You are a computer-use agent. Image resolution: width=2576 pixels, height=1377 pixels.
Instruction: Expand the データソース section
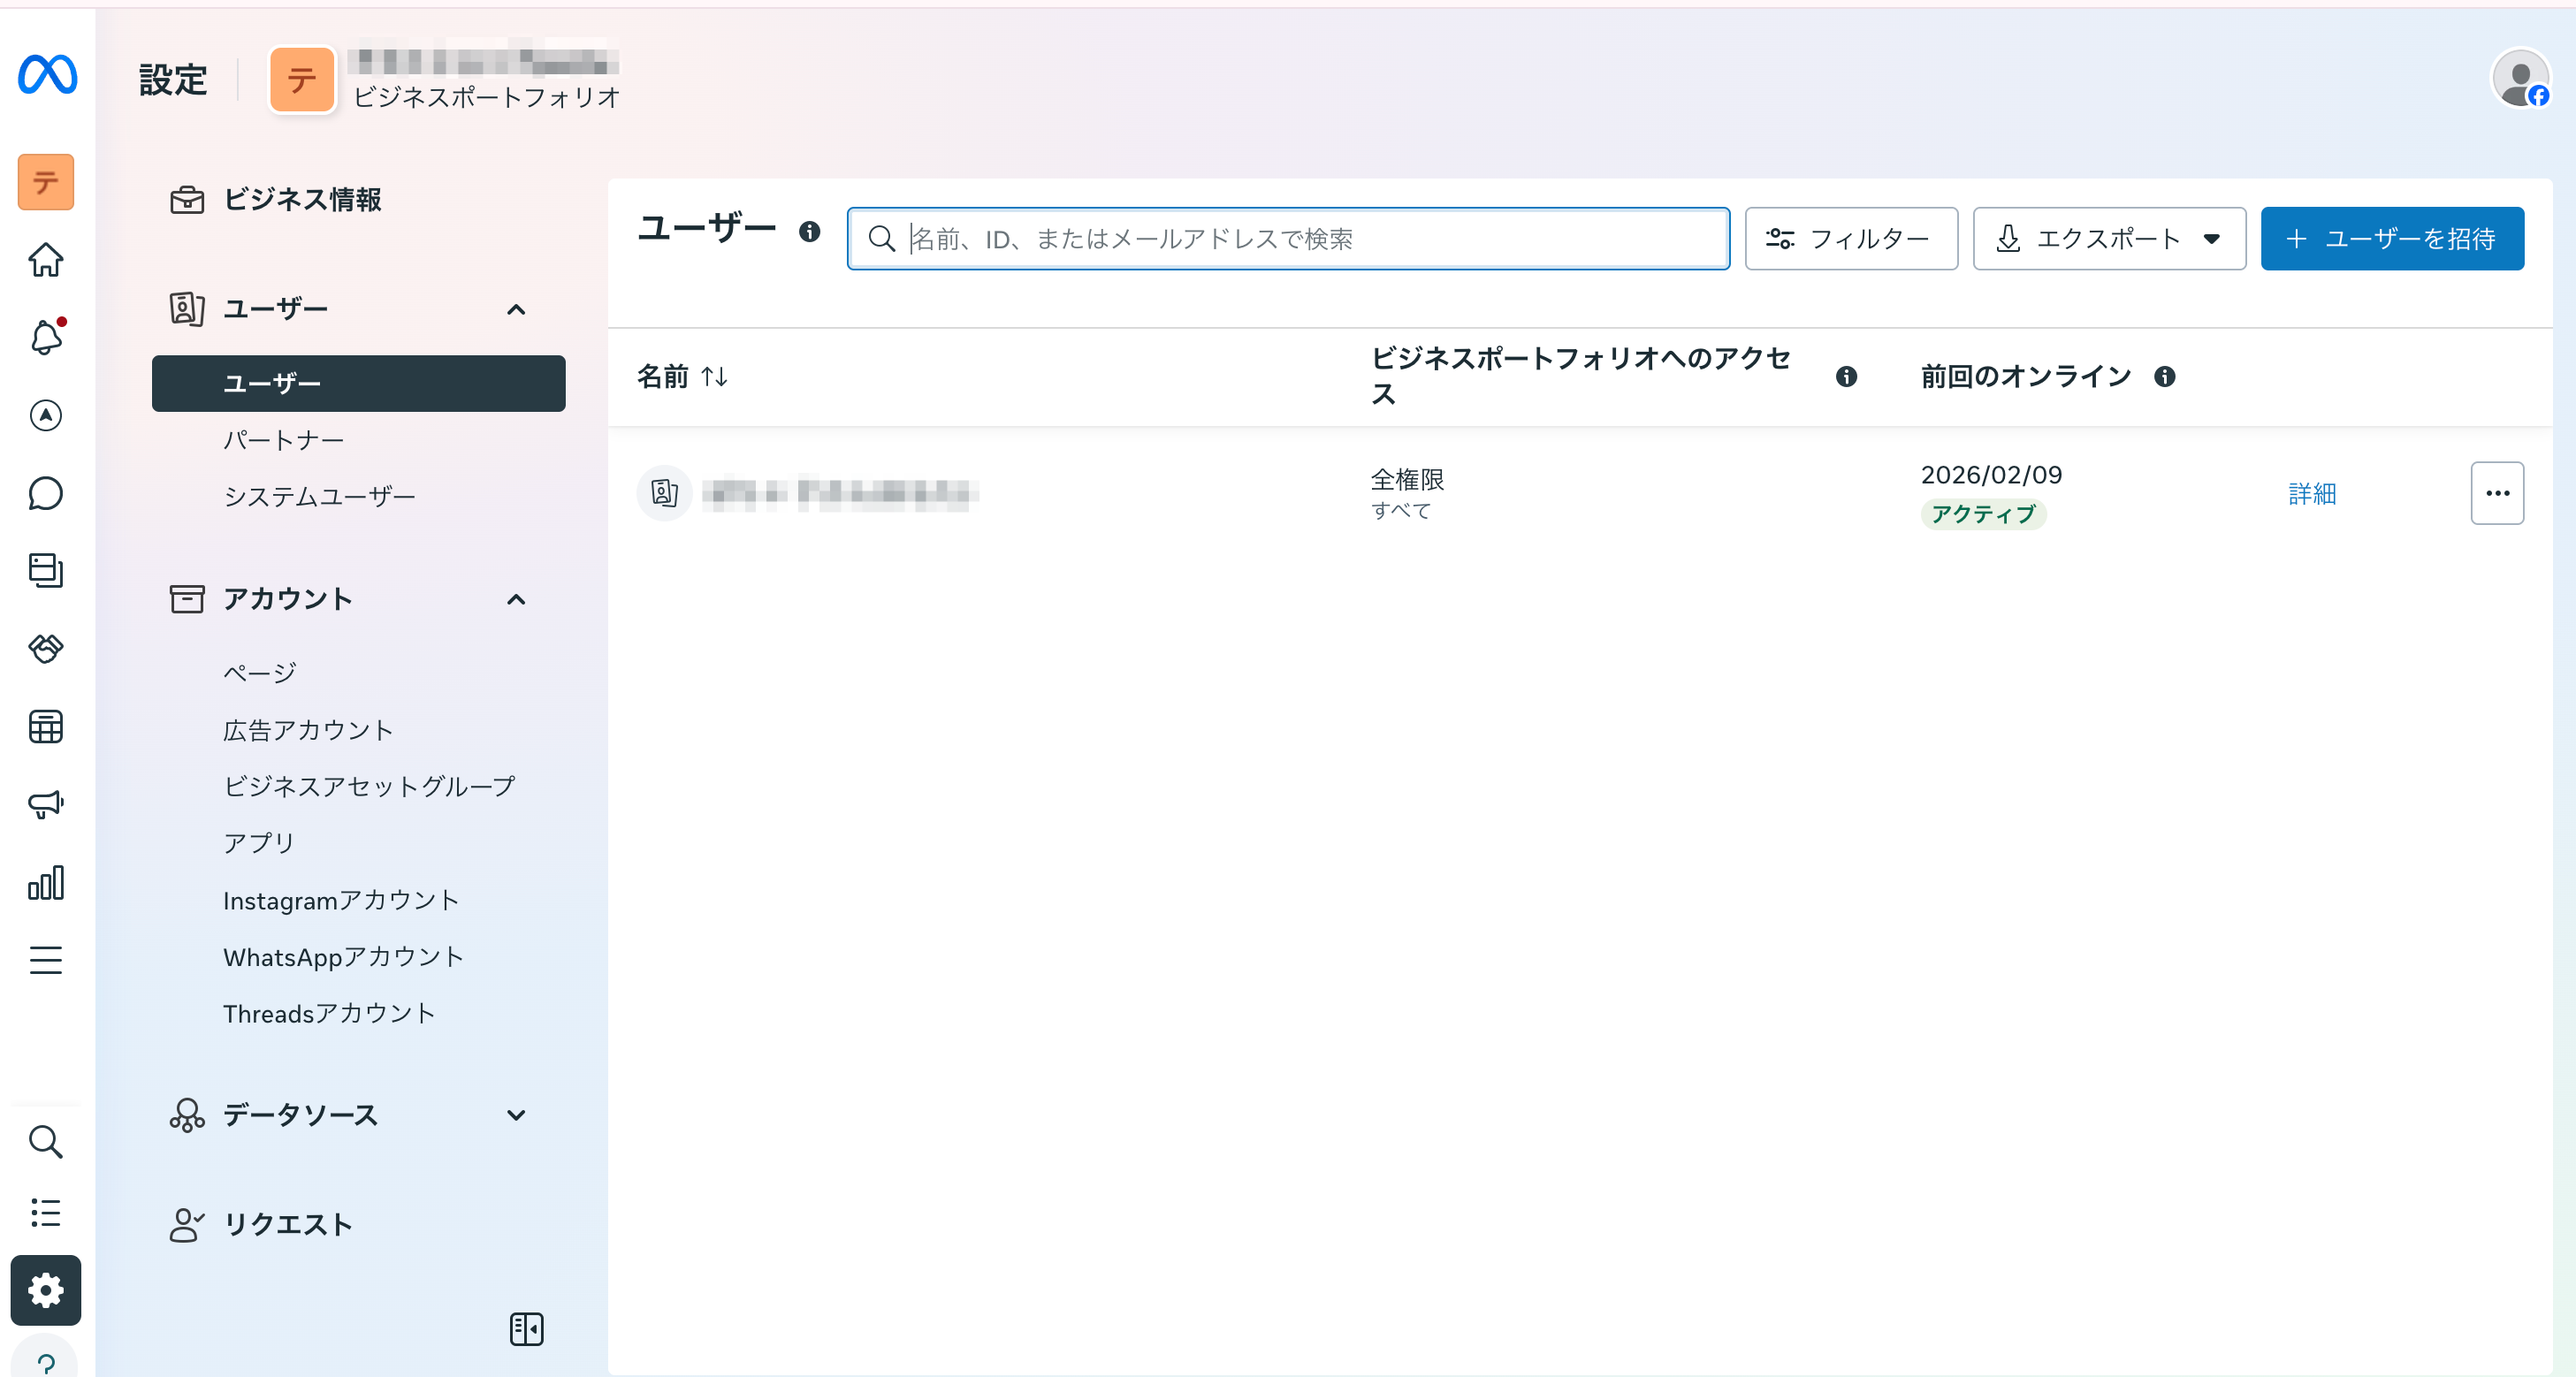click(x=516, y=1115)
